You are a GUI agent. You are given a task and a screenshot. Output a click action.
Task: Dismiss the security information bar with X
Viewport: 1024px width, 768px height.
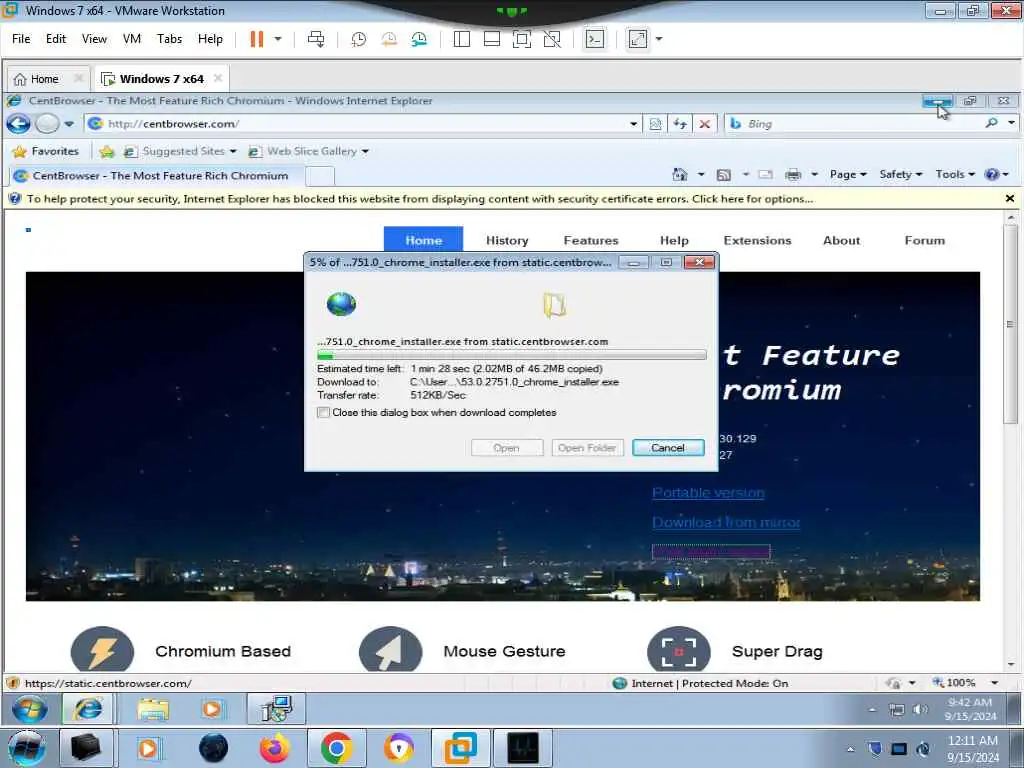[1010, 199]
